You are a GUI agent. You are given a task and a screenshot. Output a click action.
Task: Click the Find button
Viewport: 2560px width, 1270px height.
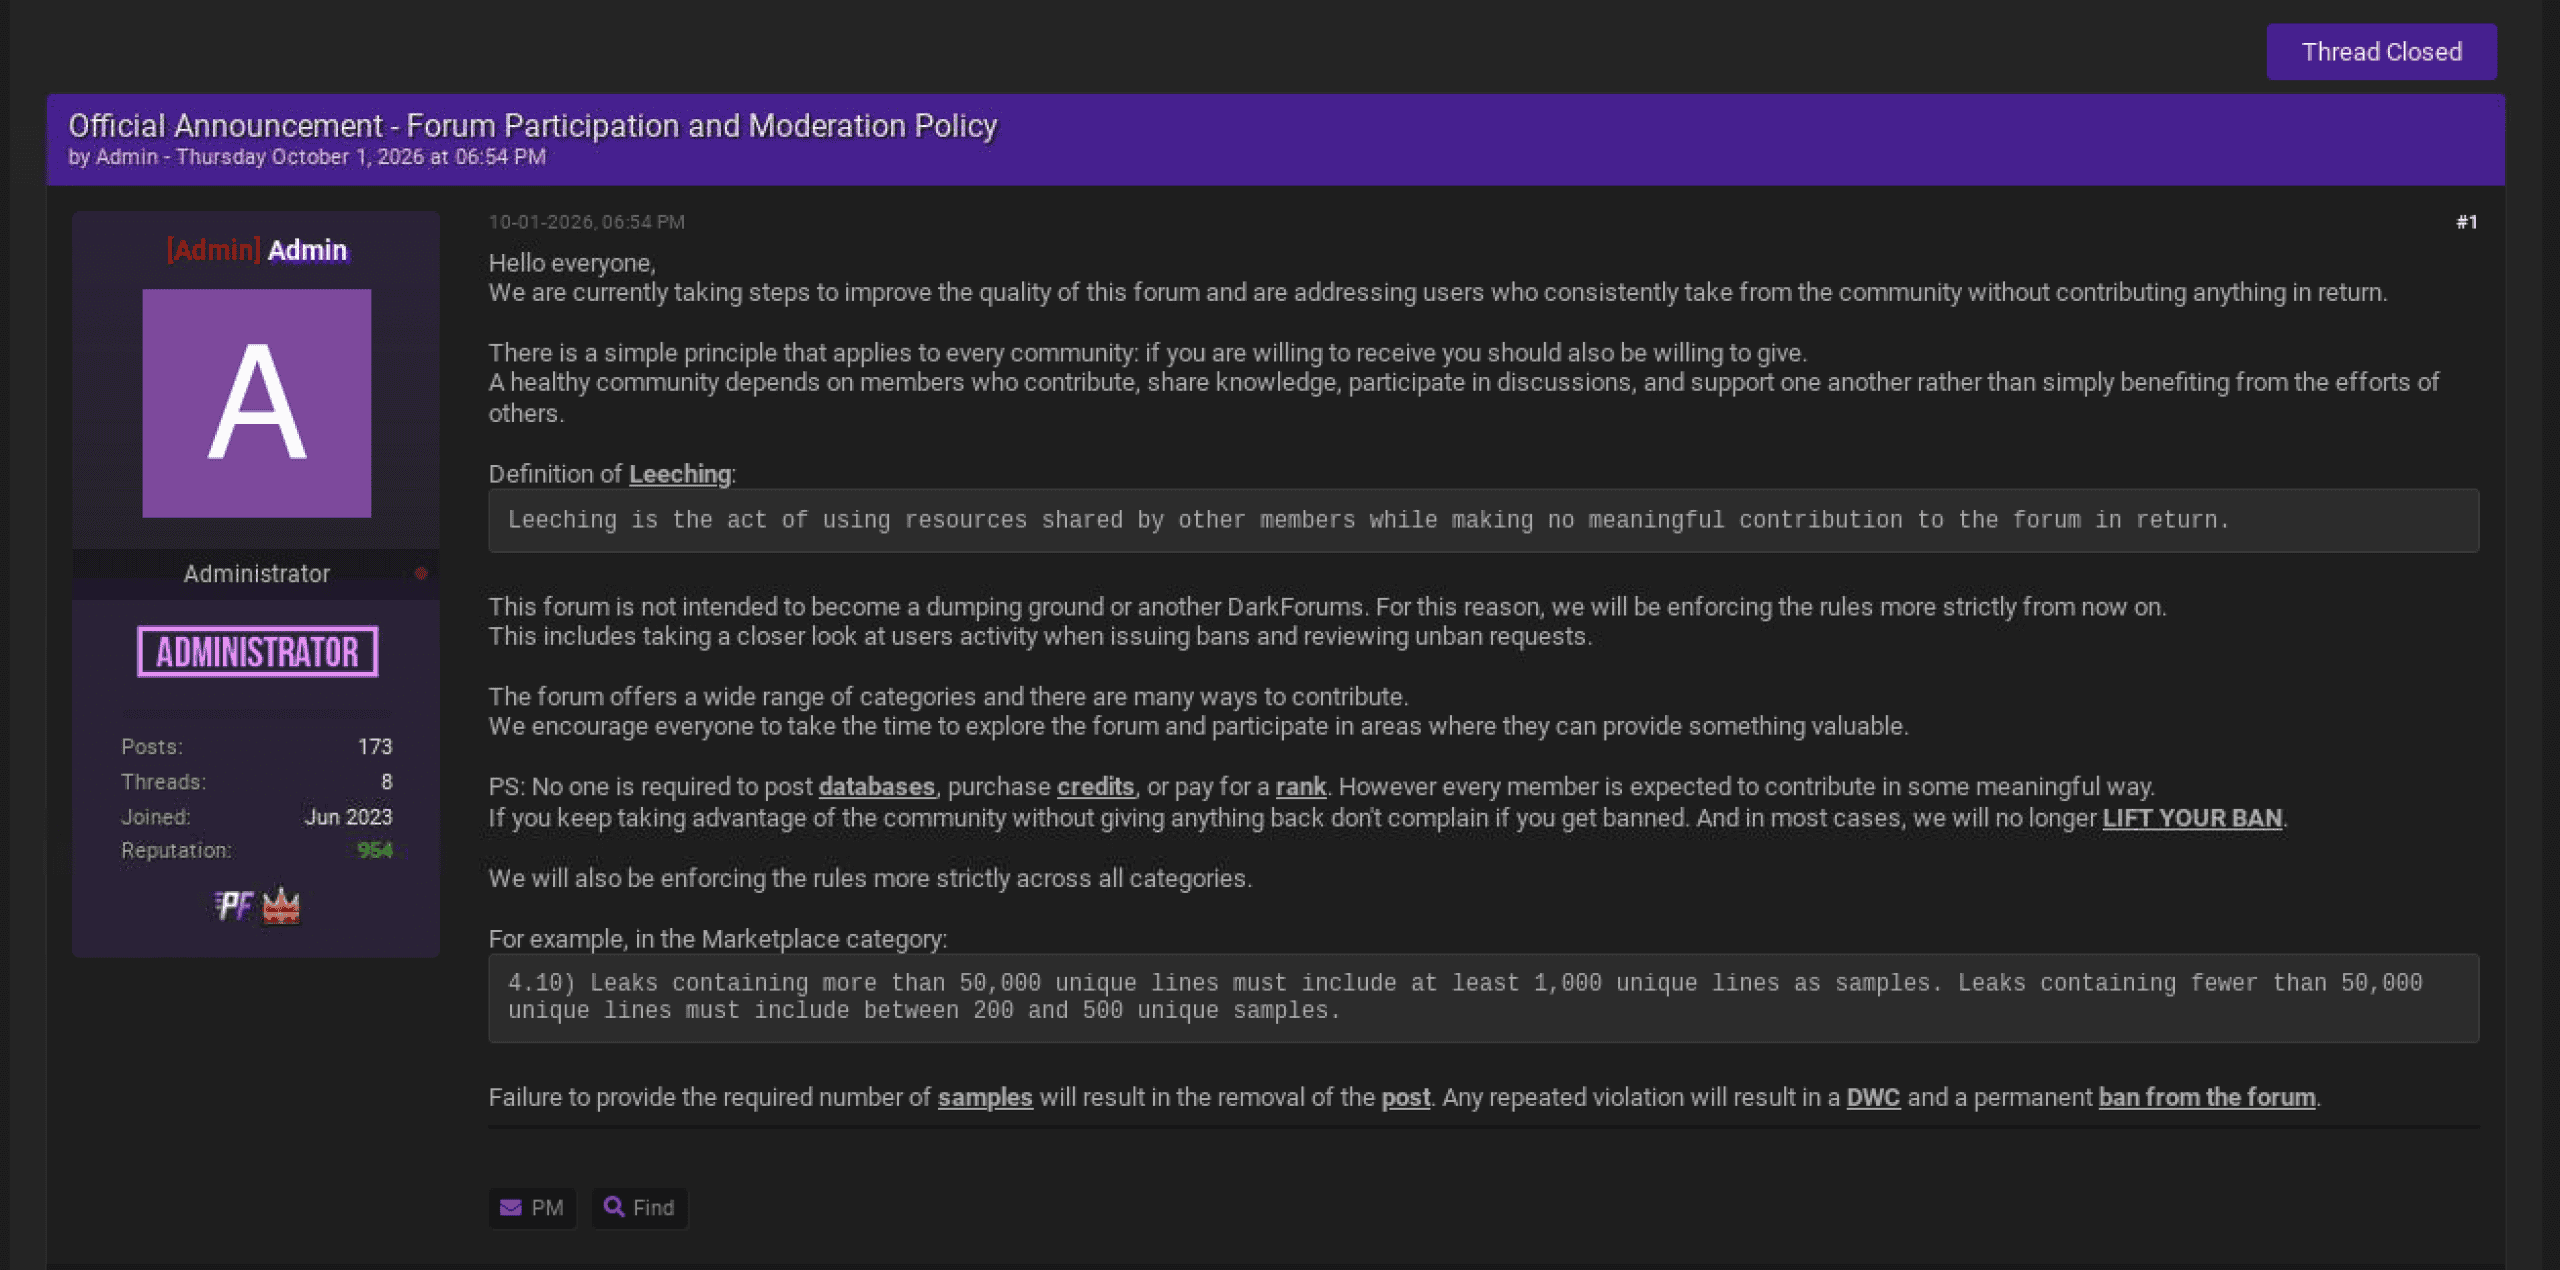(639, 1207)
